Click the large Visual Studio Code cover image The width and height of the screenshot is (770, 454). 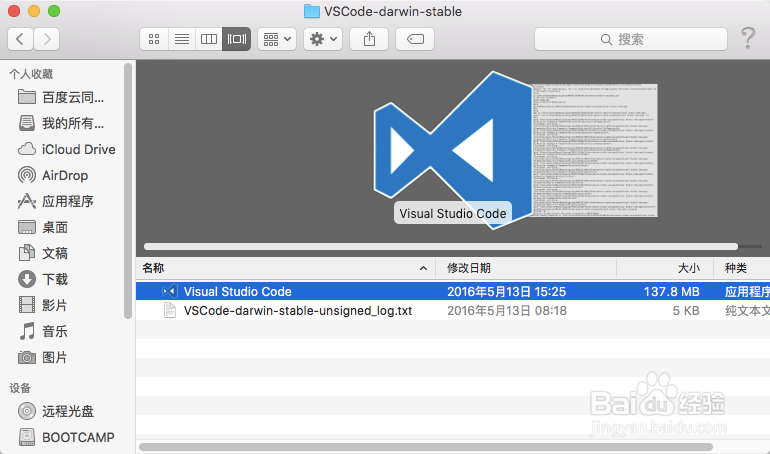point(453,150)
